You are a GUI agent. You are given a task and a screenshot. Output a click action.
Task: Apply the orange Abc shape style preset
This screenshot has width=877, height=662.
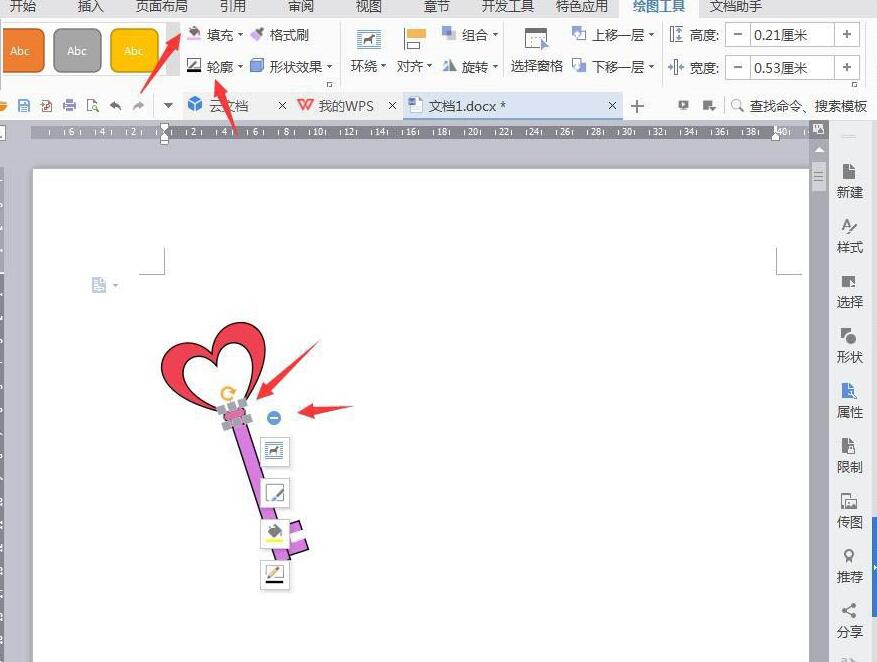click(21, 49)
